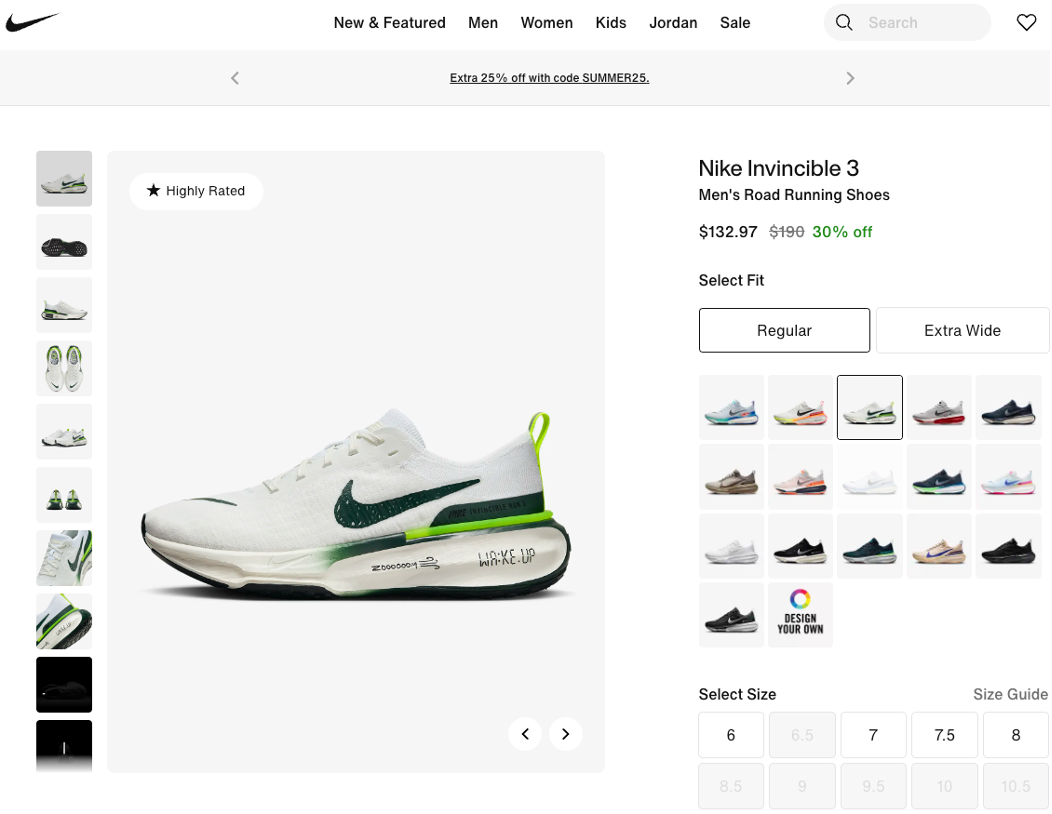
Task: Select the faded all-white colorway in second row
Action: 870,476
